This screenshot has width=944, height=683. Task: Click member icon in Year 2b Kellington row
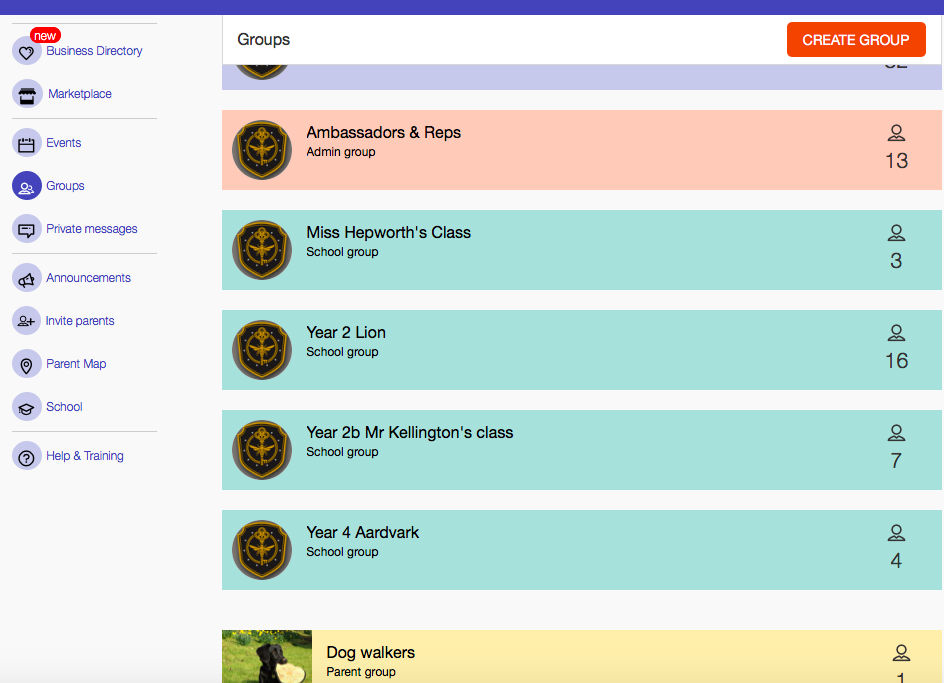(x=896, y=432)
